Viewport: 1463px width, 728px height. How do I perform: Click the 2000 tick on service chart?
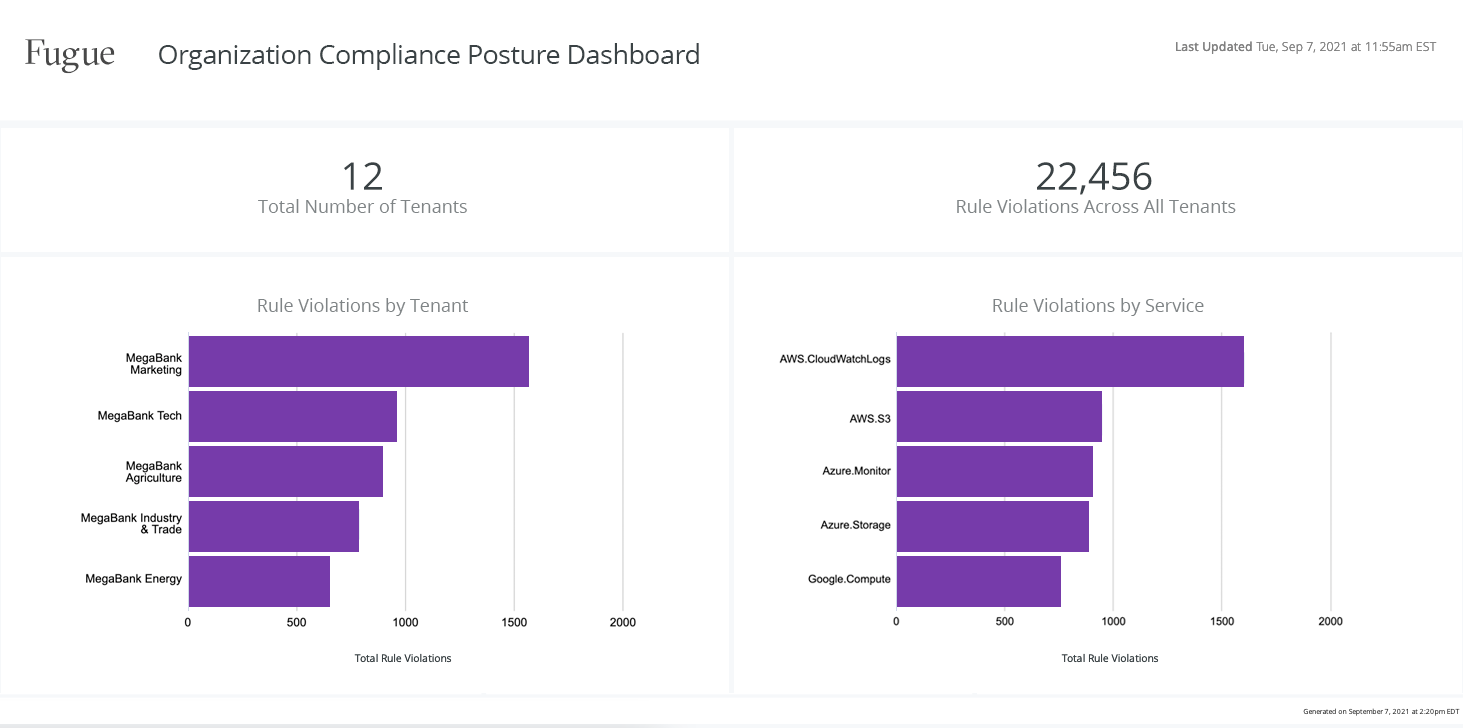(1330, 622)
